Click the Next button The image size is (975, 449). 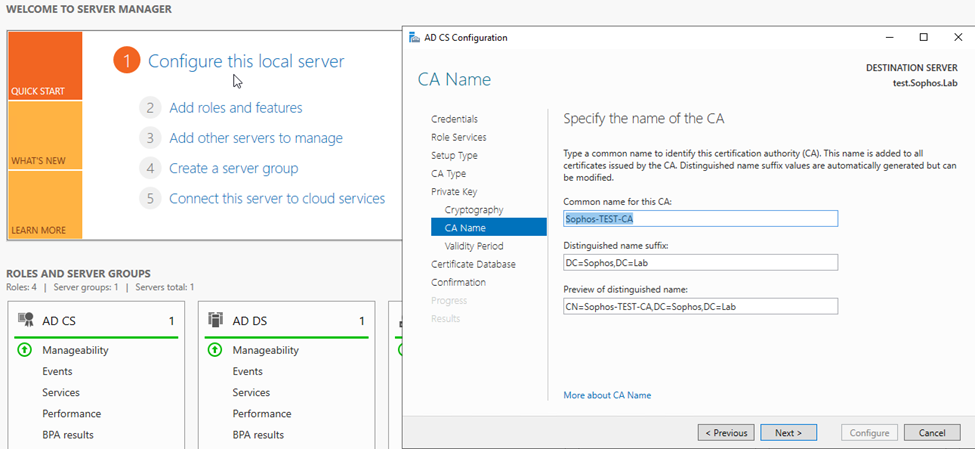tap(788, 433)
